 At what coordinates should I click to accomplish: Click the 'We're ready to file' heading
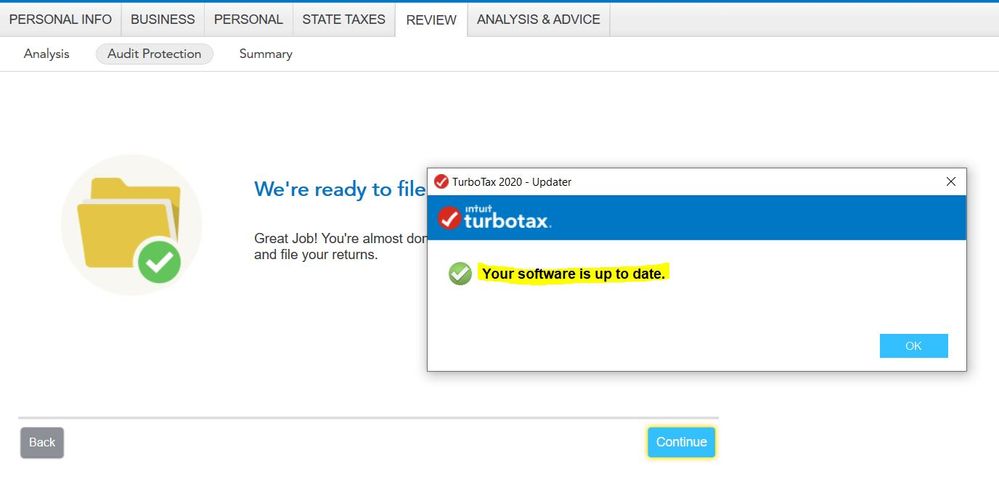point(340,189)
